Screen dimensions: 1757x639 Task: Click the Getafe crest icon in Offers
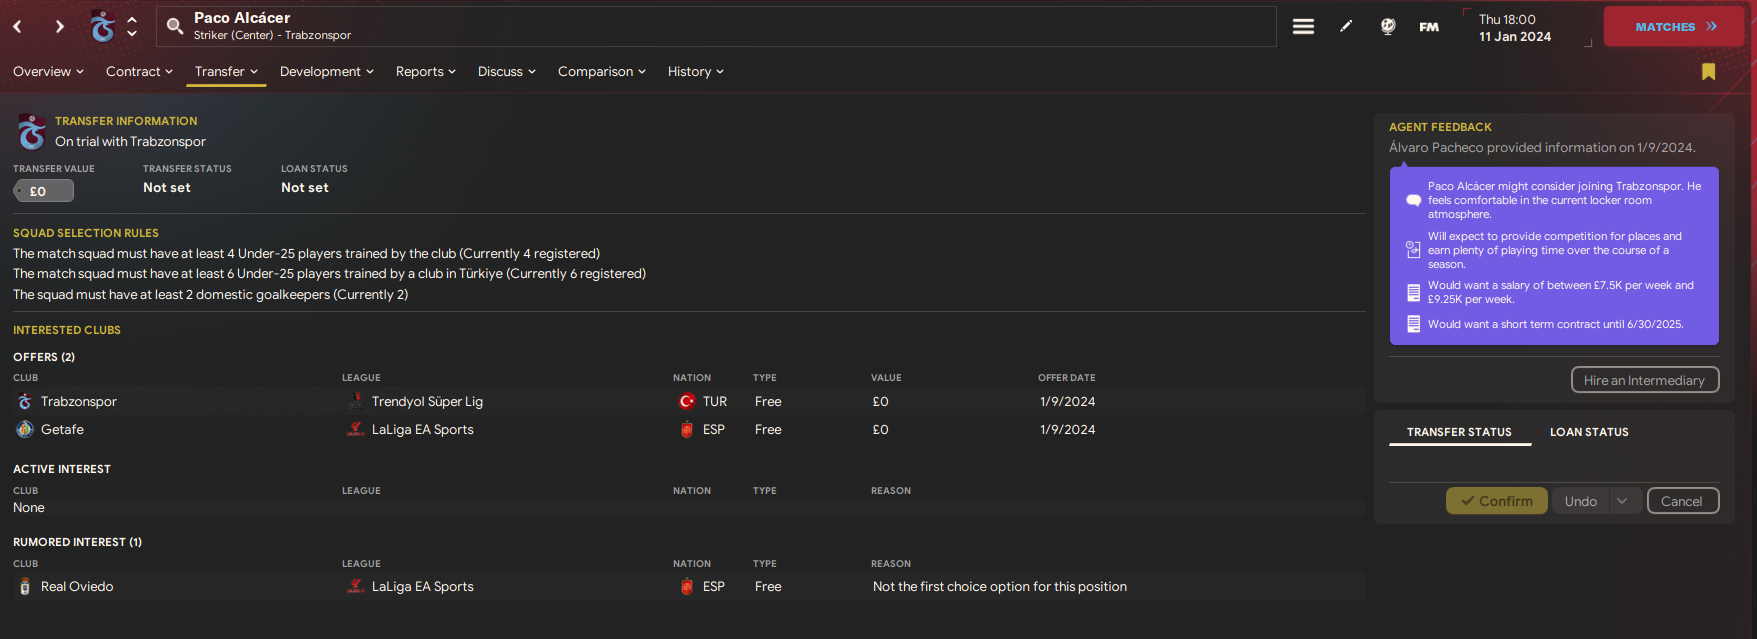(25, 429)
